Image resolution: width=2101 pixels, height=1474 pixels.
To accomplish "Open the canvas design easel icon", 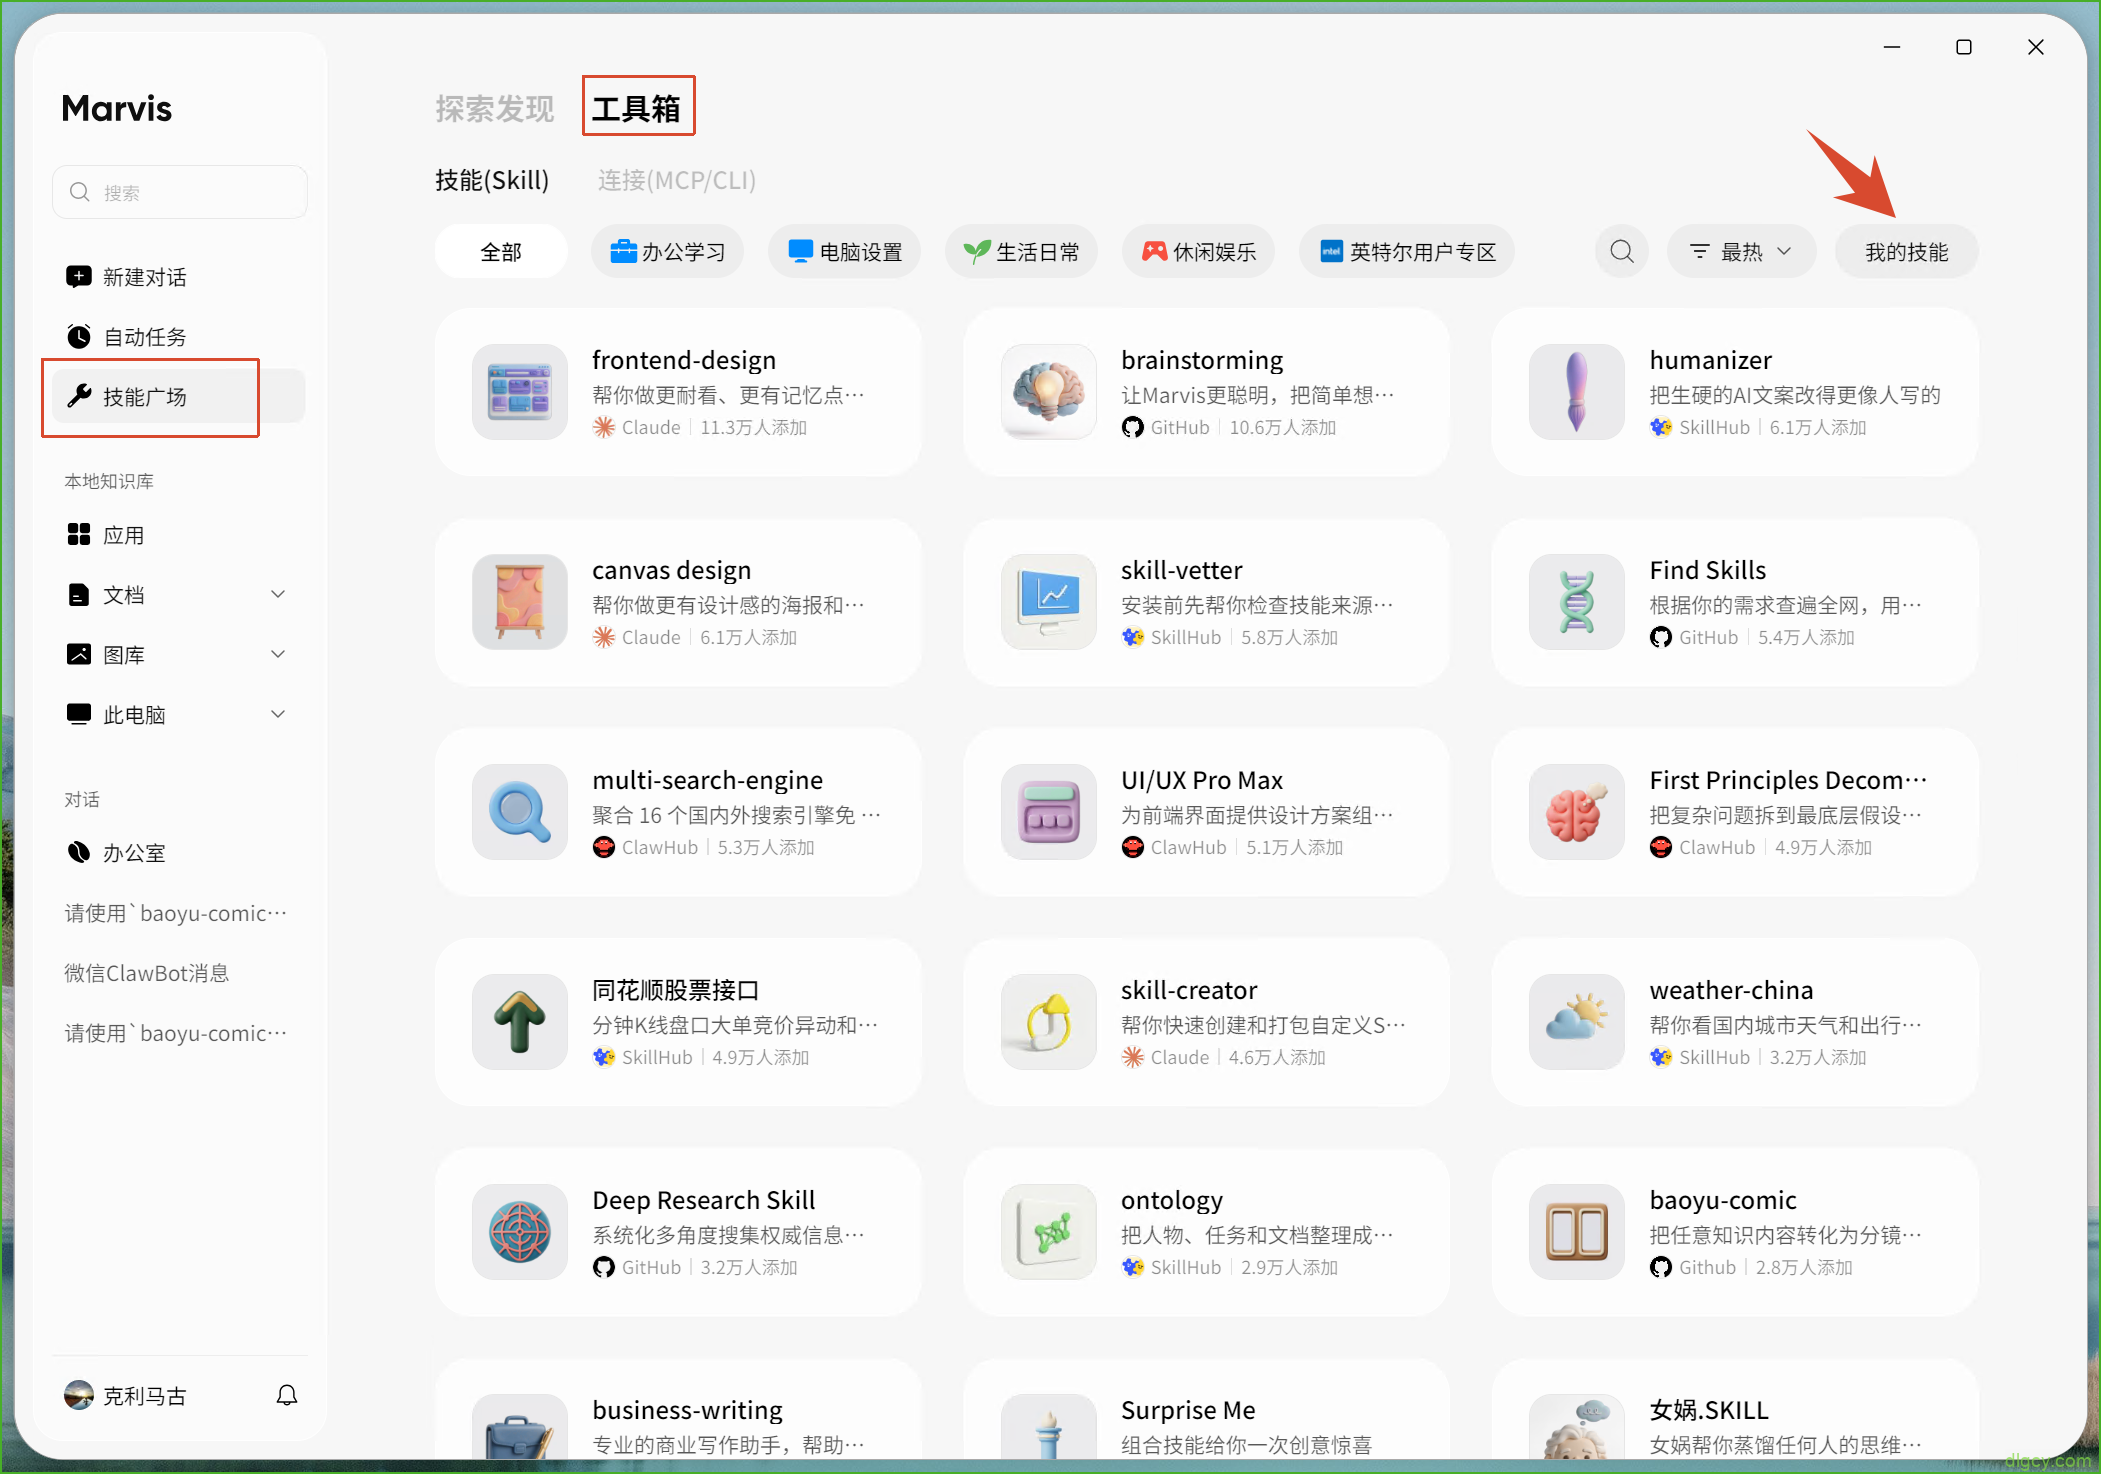I will [x=520, y=602].
